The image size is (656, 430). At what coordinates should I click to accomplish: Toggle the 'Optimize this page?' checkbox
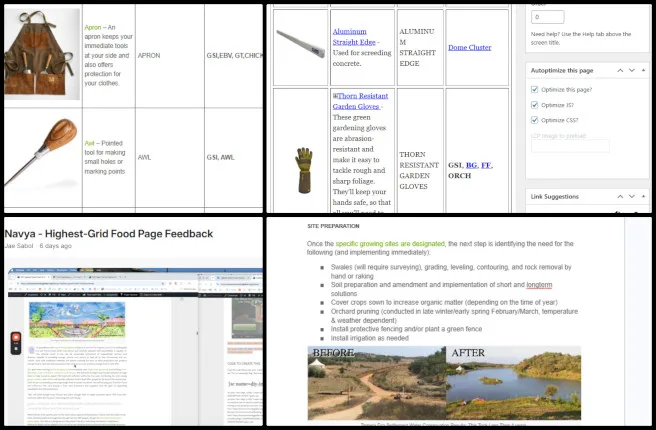coord(534,90)
